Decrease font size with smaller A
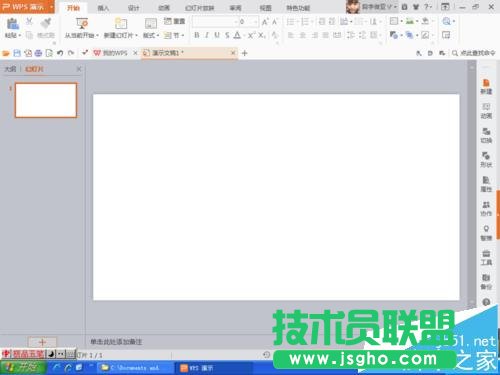The image size is (500, 375). (275, 22)
